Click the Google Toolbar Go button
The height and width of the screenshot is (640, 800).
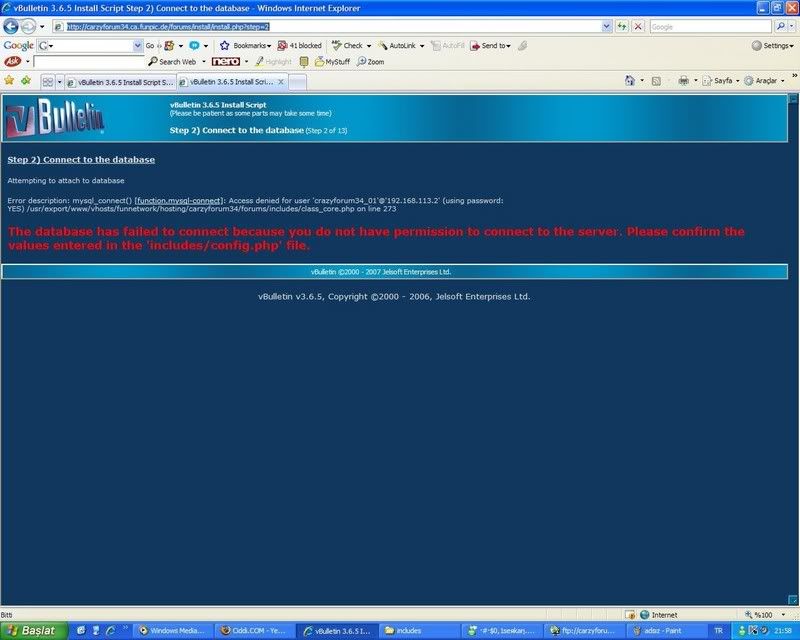149,45
